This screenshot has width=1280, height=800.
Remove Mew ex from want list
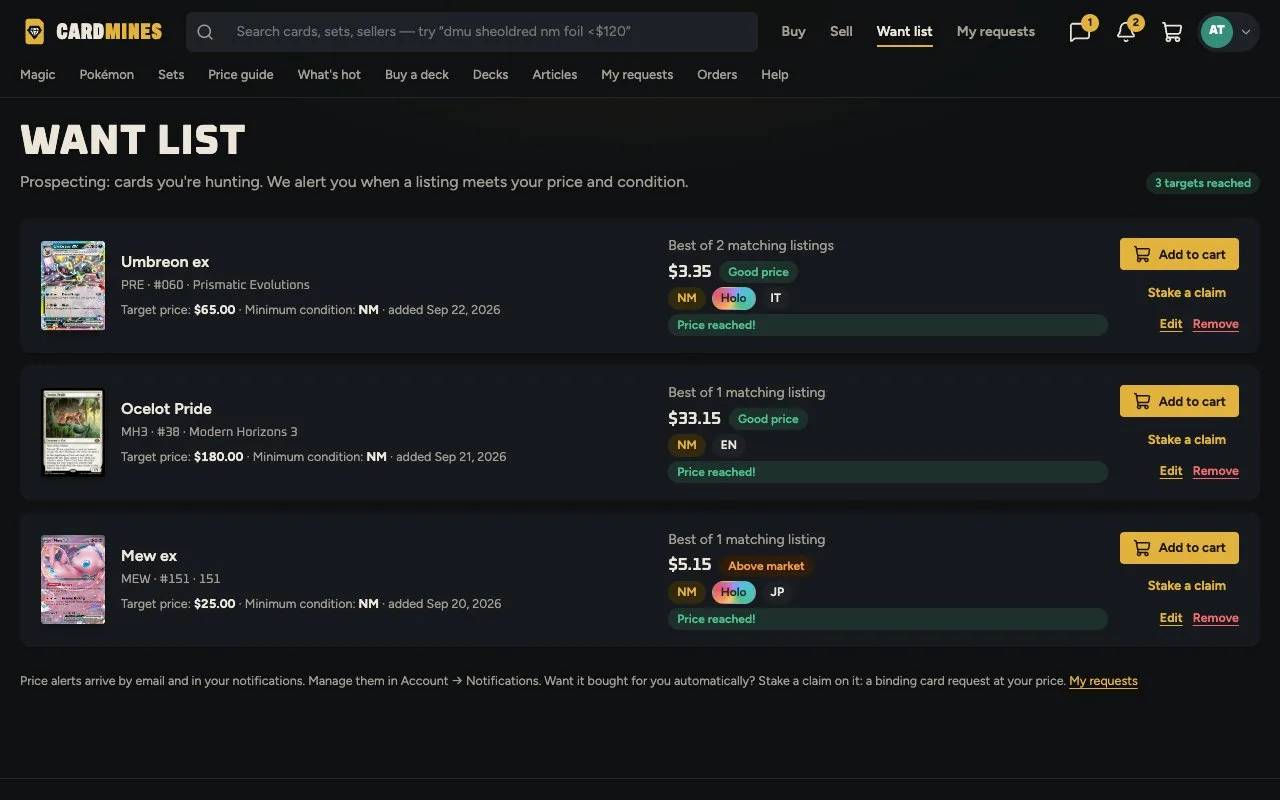coord(1216,618)
